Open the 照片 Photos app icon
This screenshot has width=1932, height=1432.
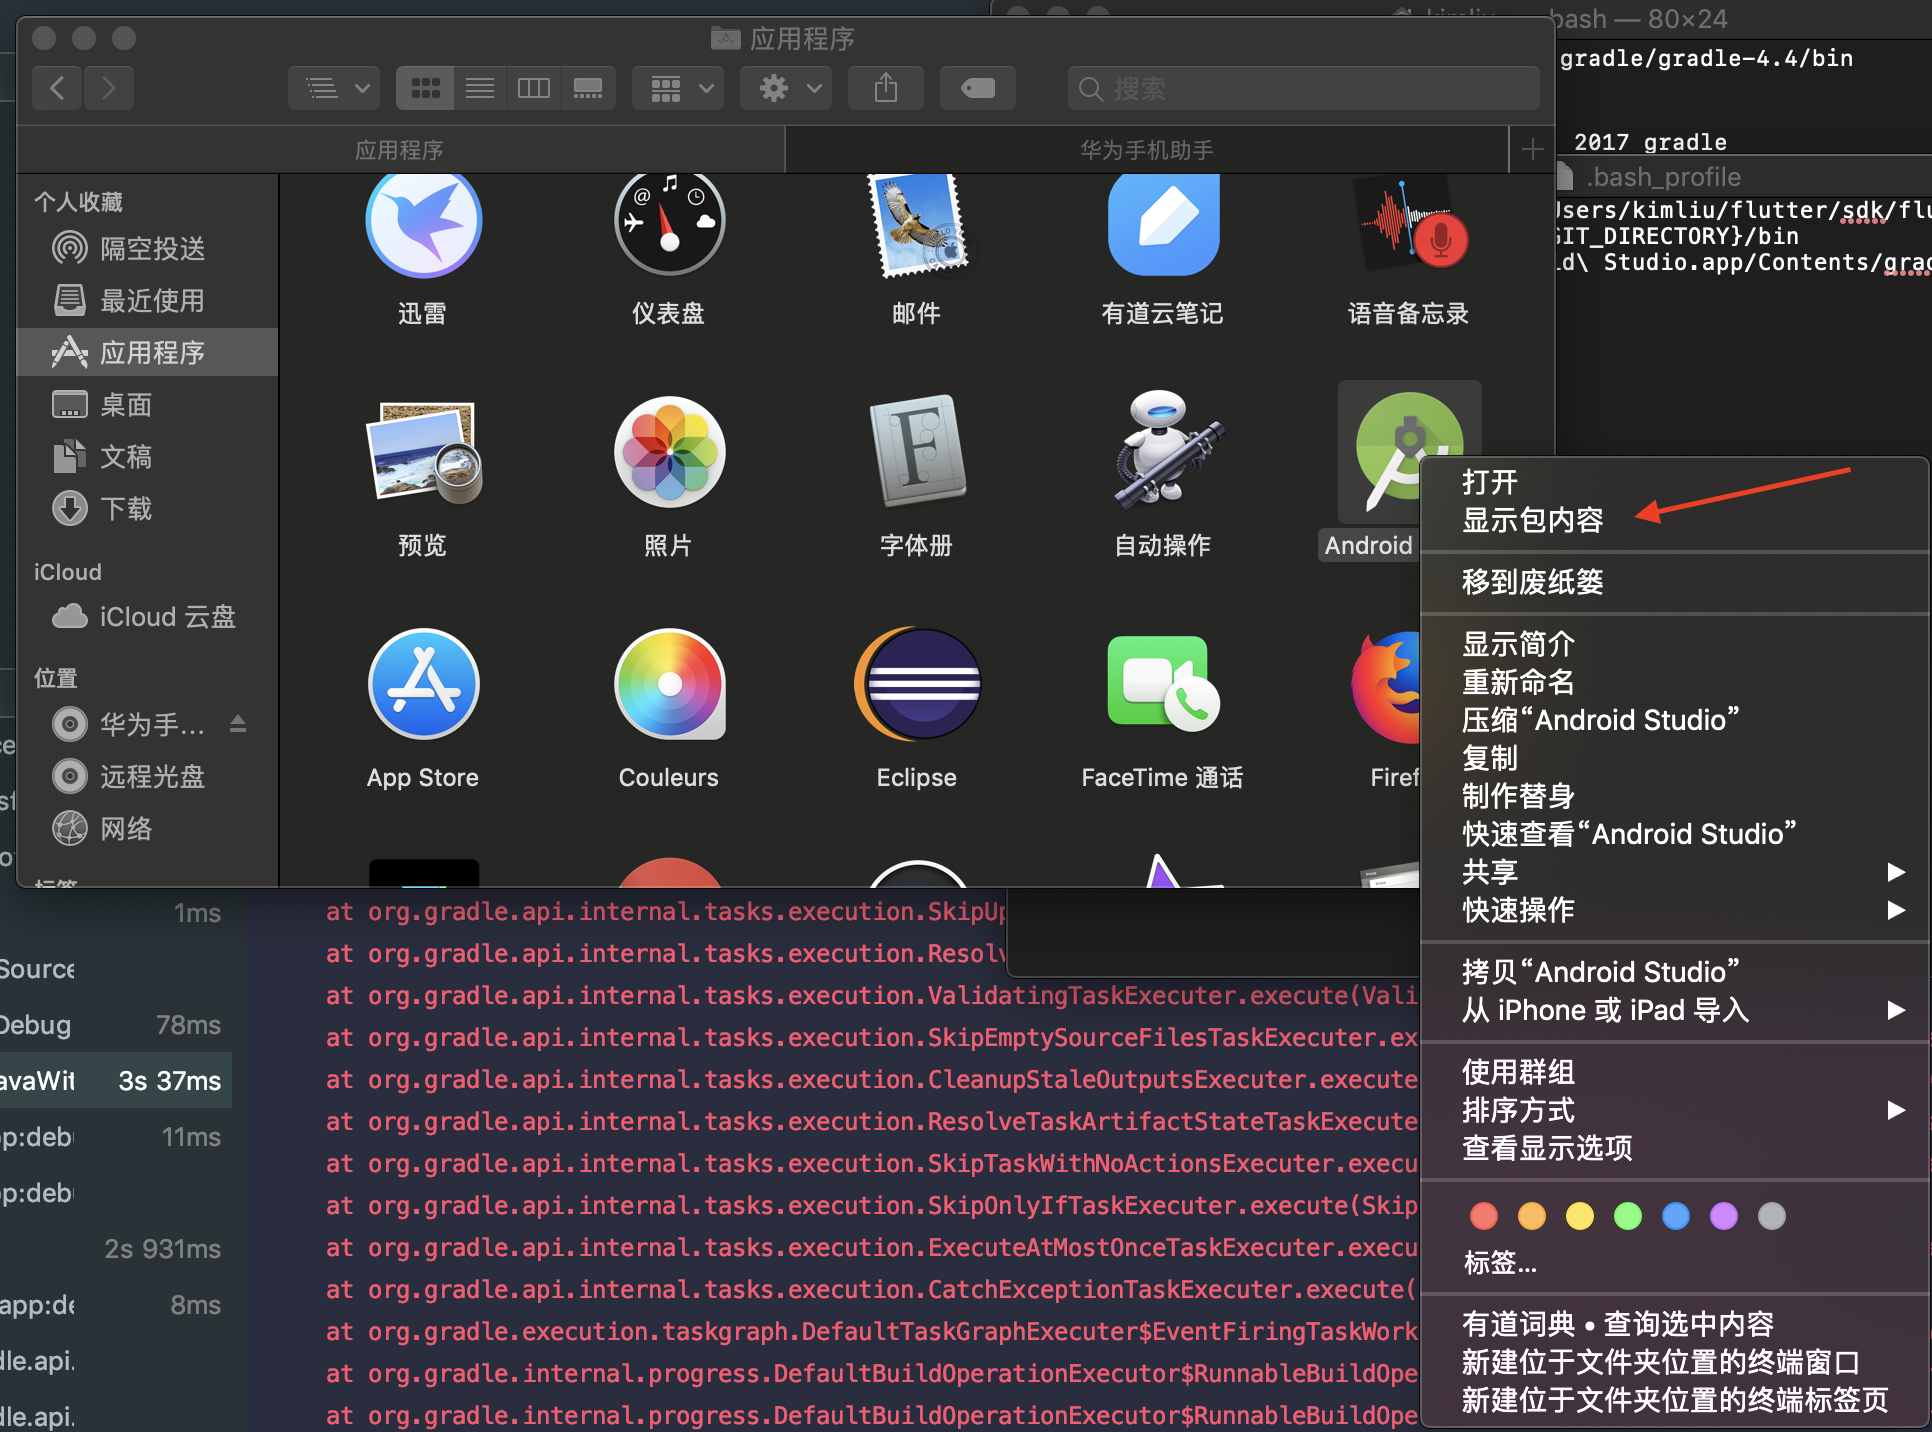(669, 452)
